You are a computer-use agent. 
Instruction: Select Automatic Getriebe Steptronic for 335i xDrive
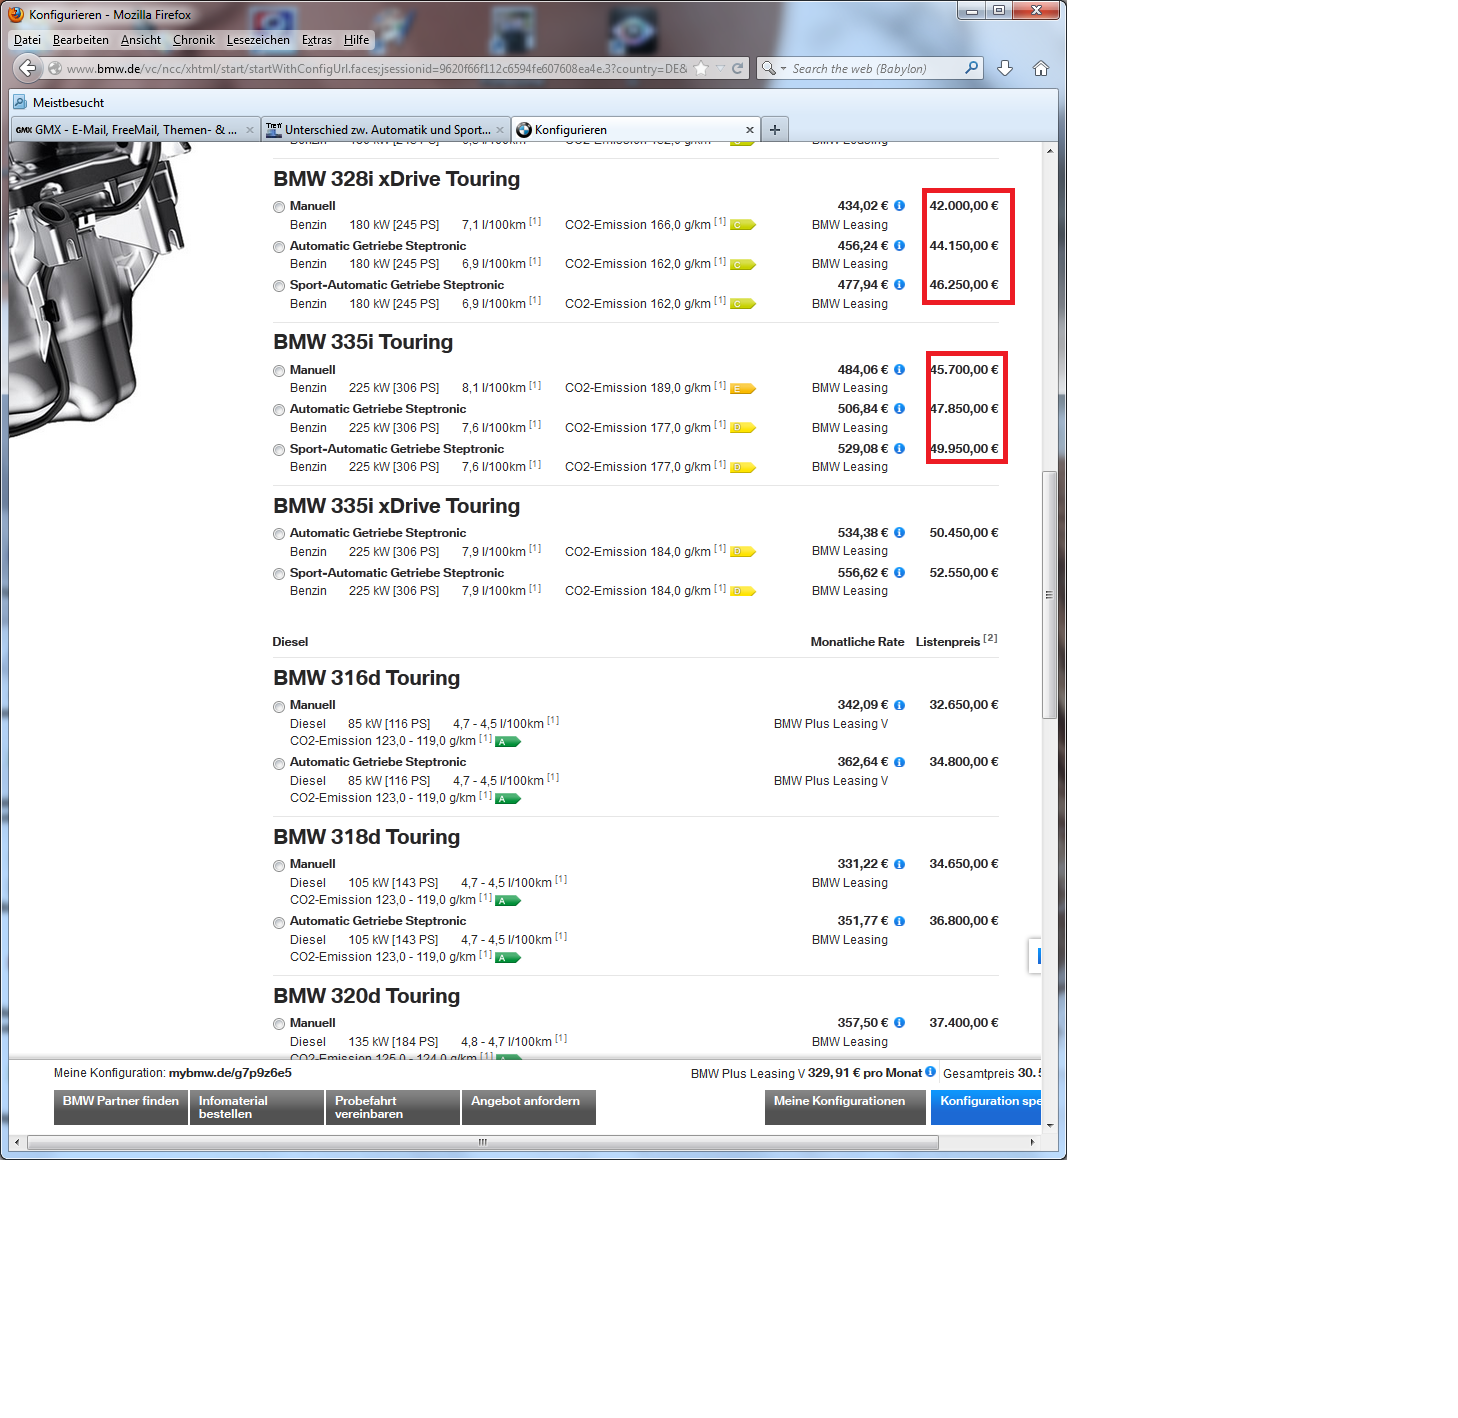pos(279,534)
